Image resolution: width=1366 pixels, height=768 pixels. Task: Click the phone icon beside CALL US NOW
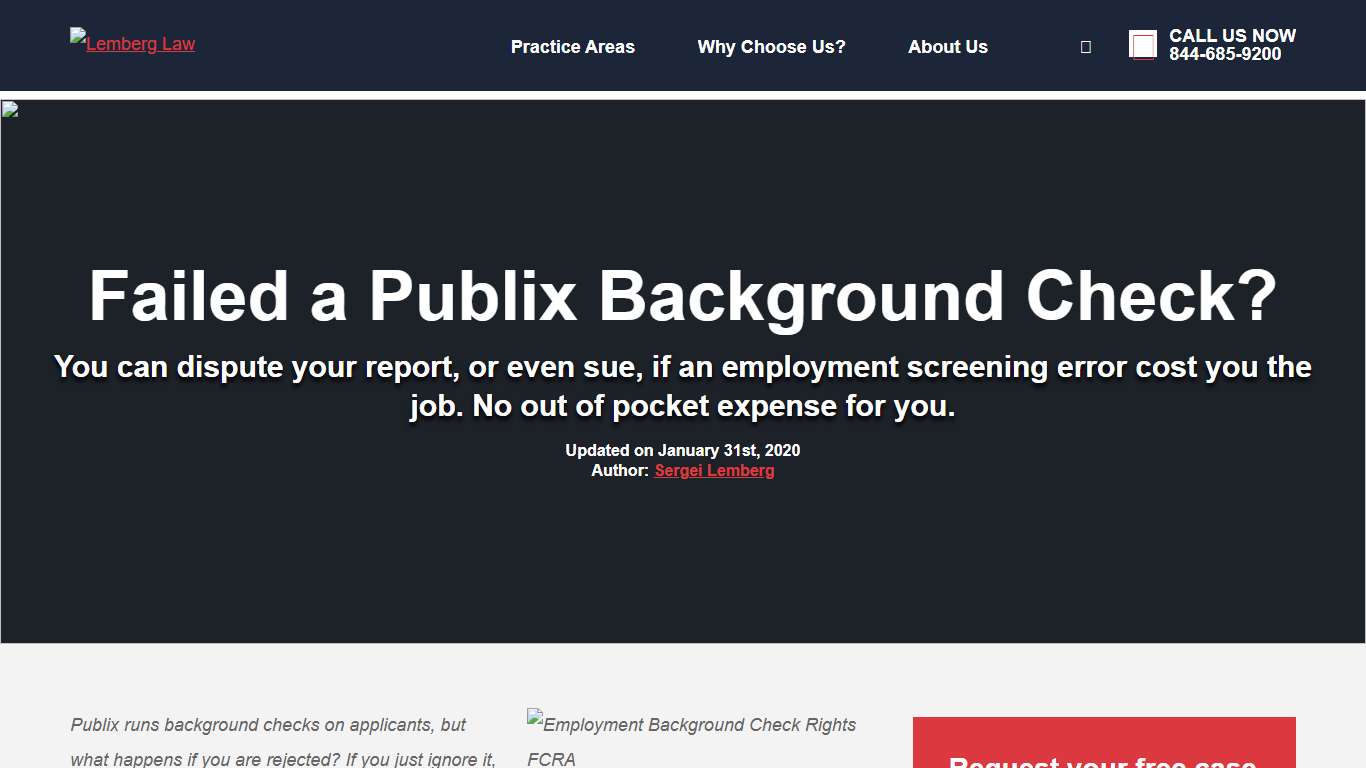click(1142, 44)
